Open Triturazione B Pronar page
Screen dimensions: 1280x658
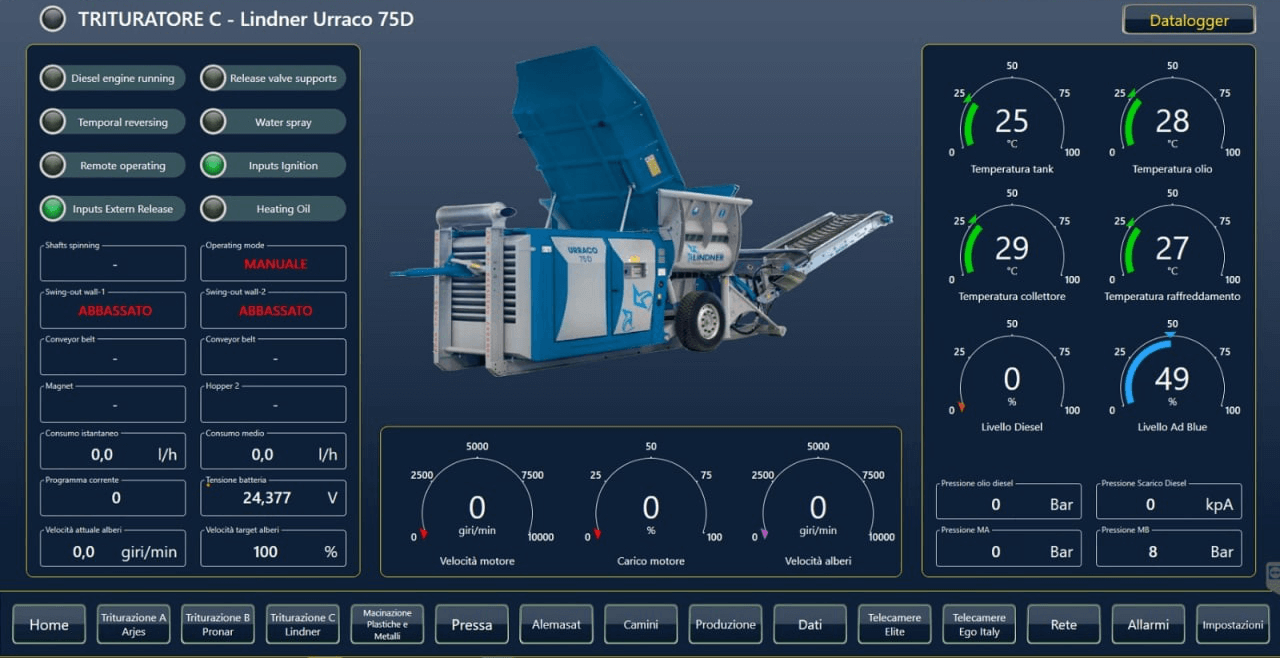[x=218, y=624]
